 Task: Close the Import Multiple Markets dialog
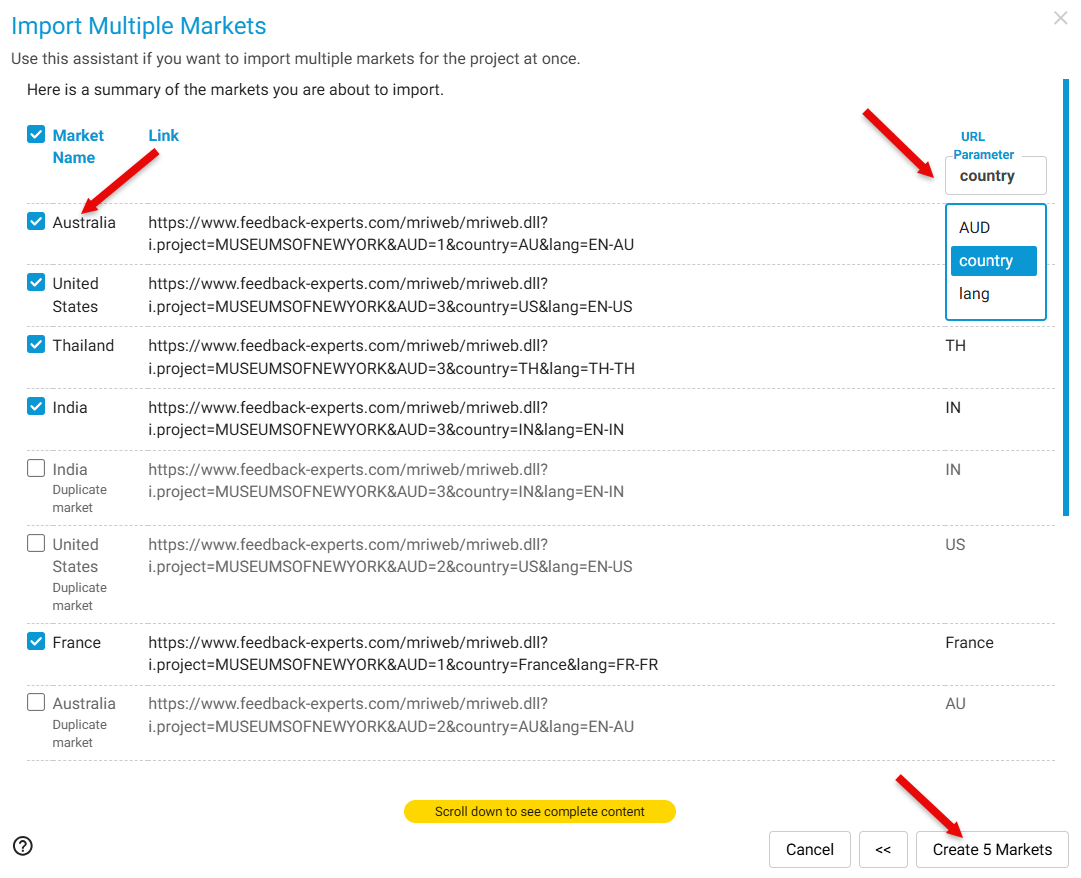[1060, 18]
